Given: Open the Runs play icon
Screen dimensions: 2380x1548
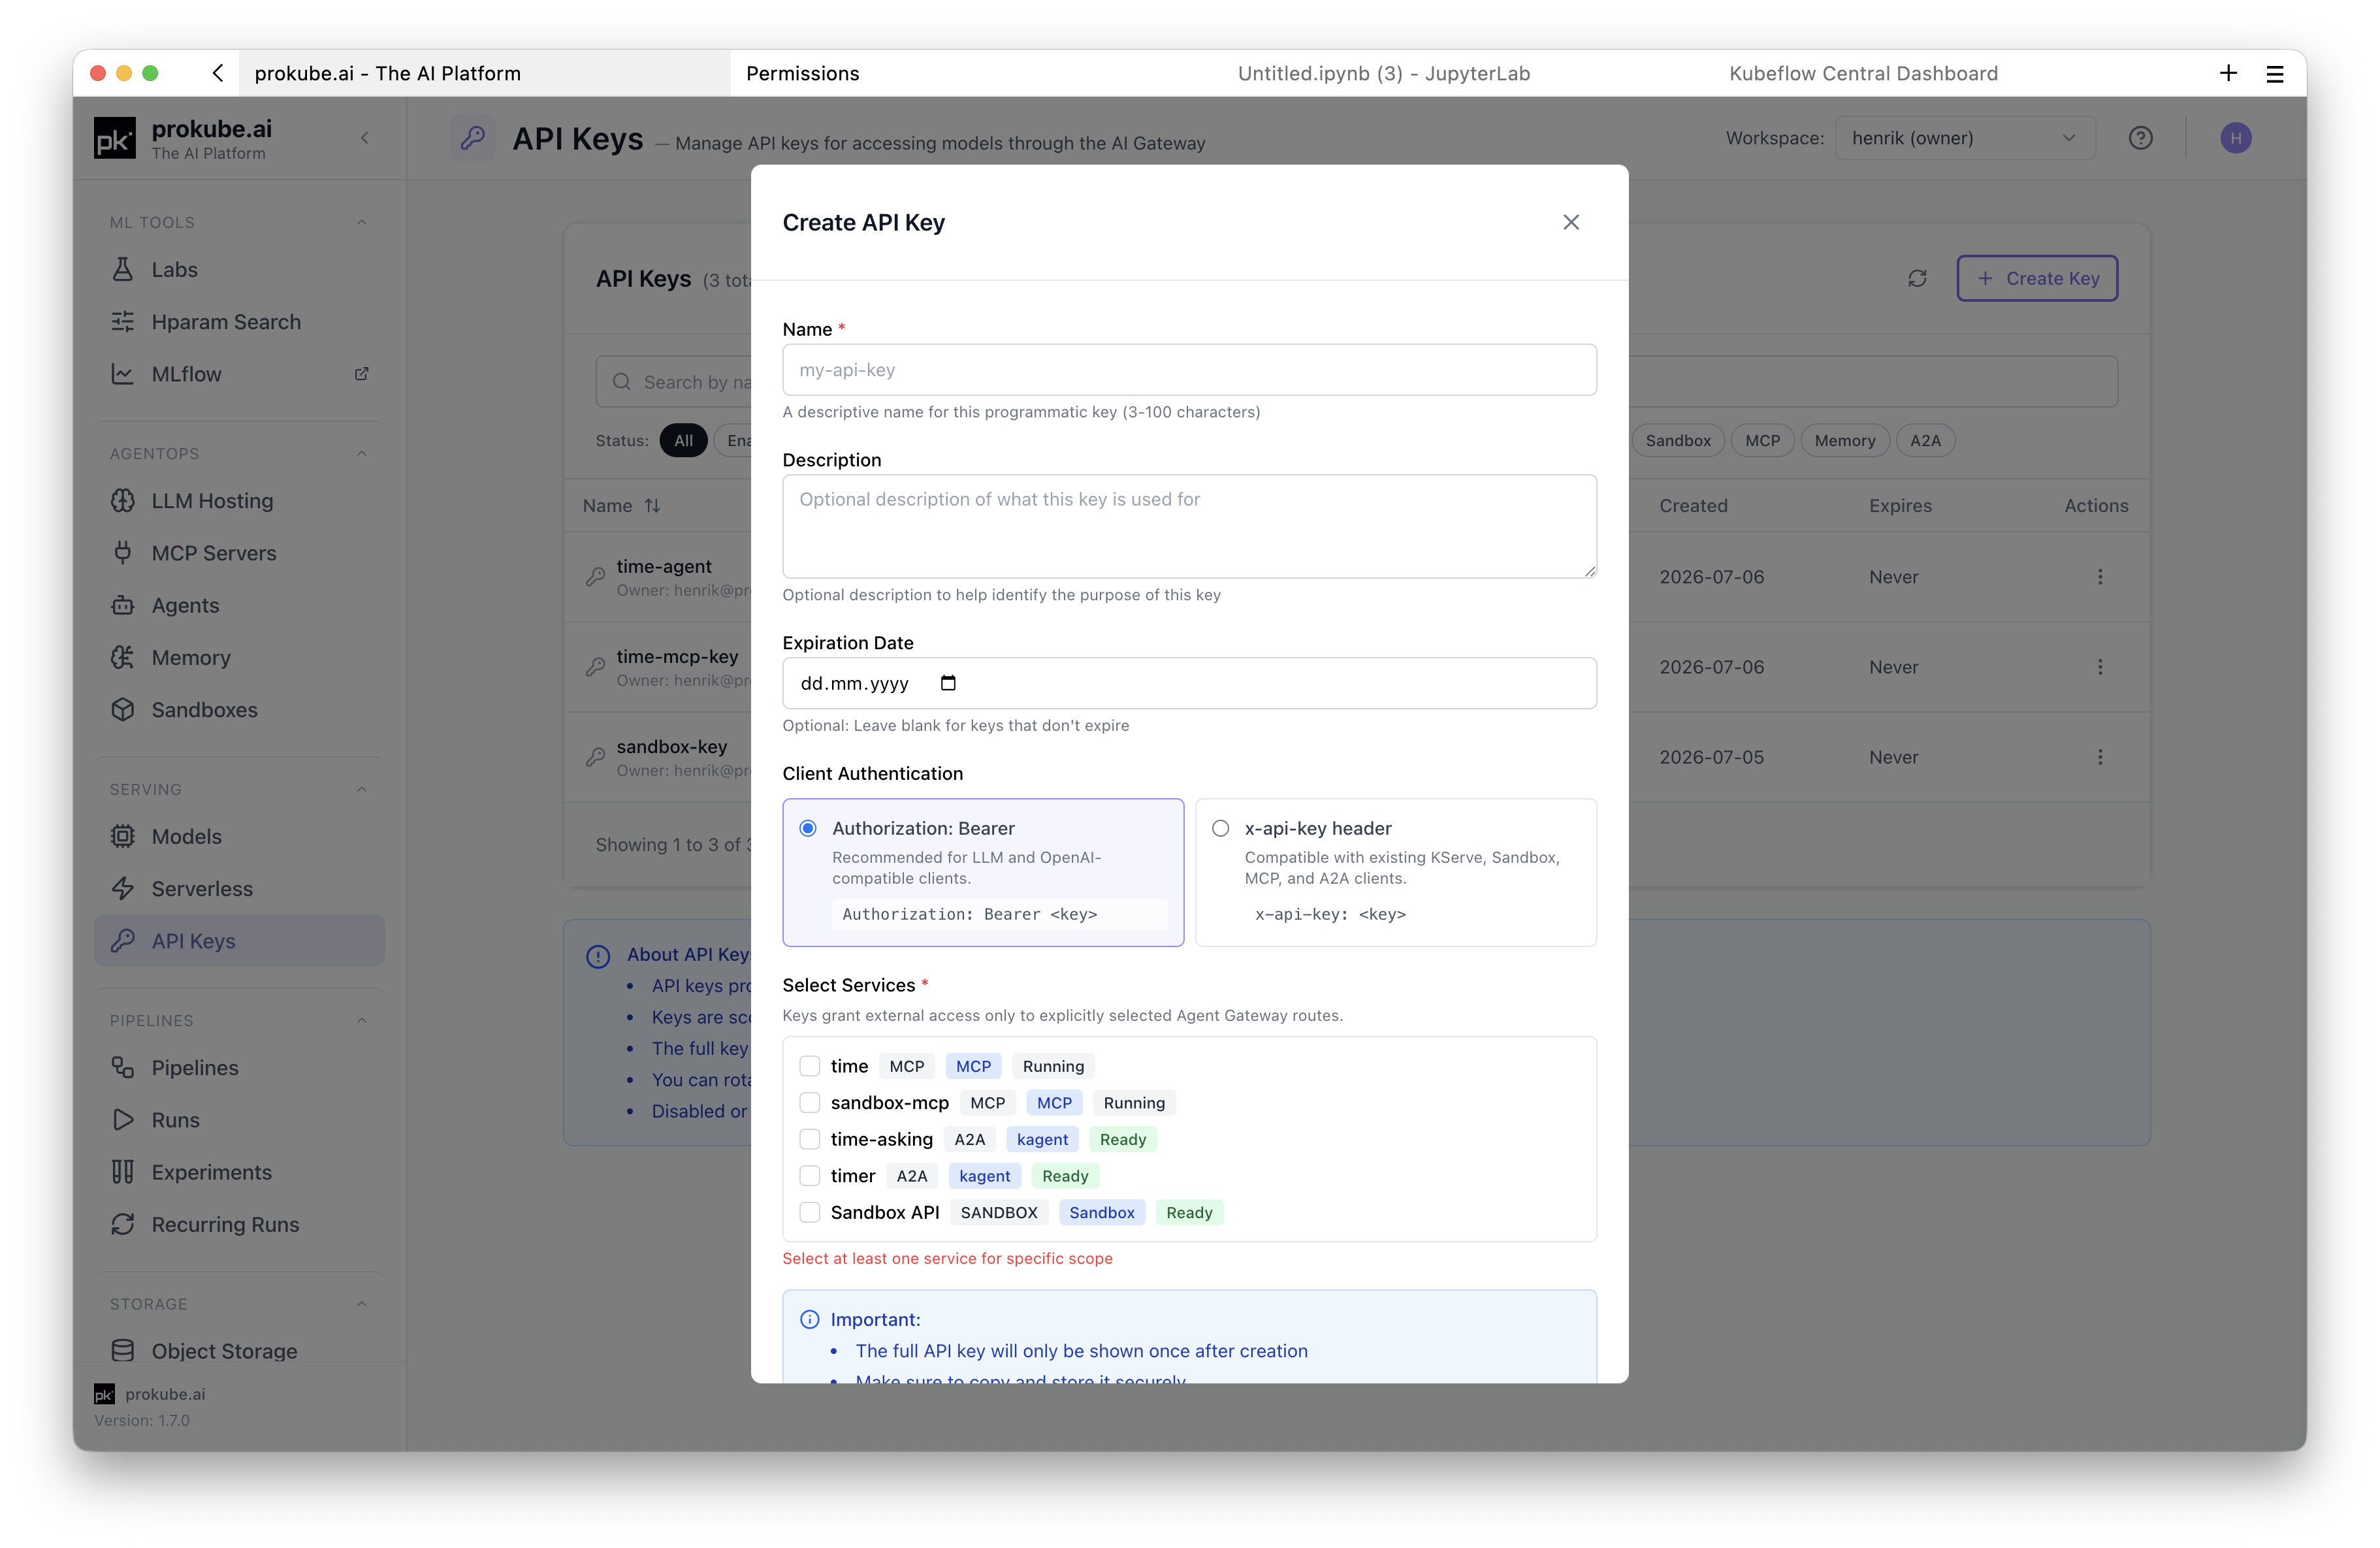Looking at the screenshot, I should tap(122, 1120).
